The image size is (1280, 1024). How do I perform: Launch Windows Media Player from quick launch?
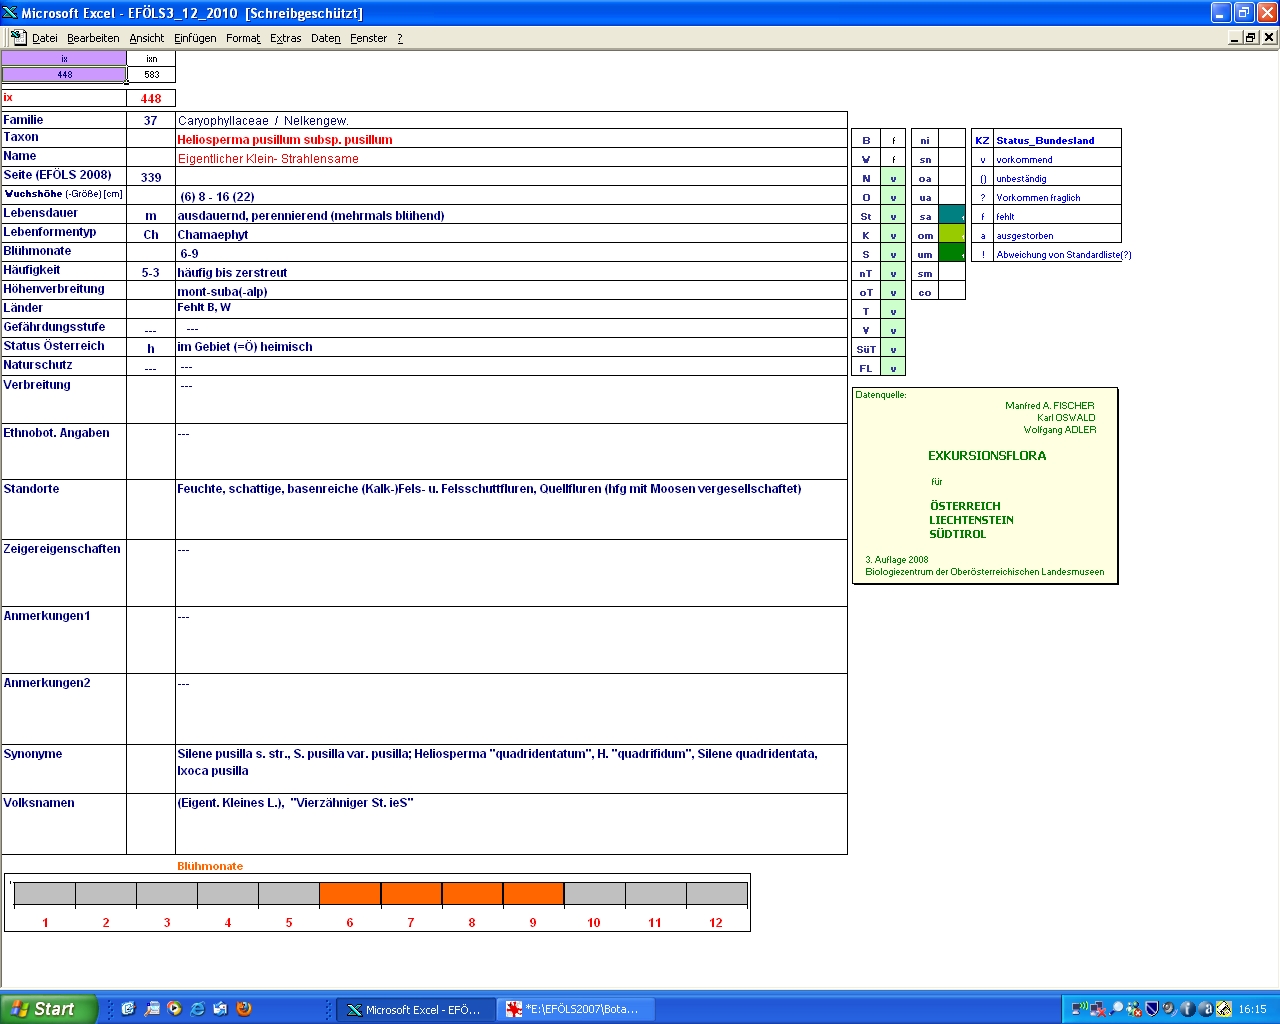[175, 1009]
